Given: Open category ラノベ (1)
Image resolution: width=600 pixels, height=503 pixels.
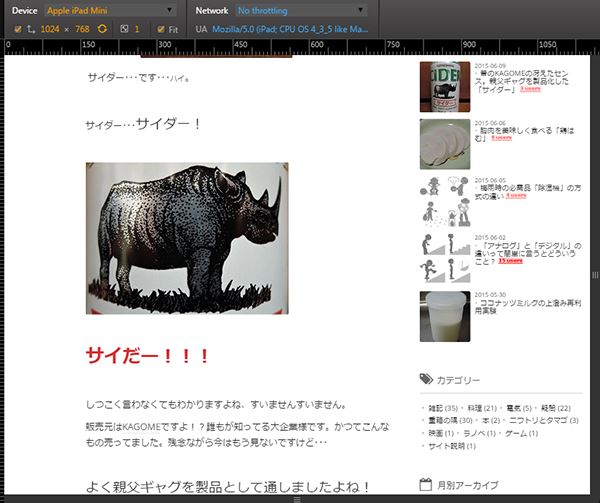Looking at the screenshot, I should click(479, 433).
